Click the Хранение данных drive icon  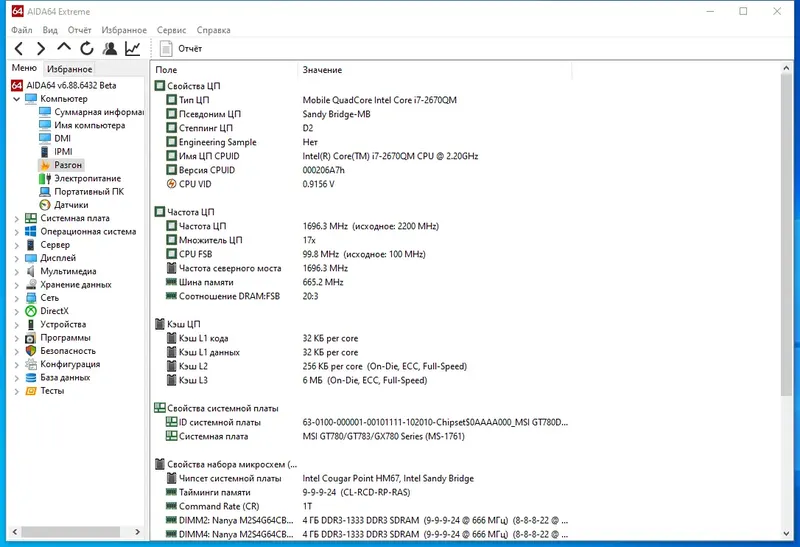[31, 284]
